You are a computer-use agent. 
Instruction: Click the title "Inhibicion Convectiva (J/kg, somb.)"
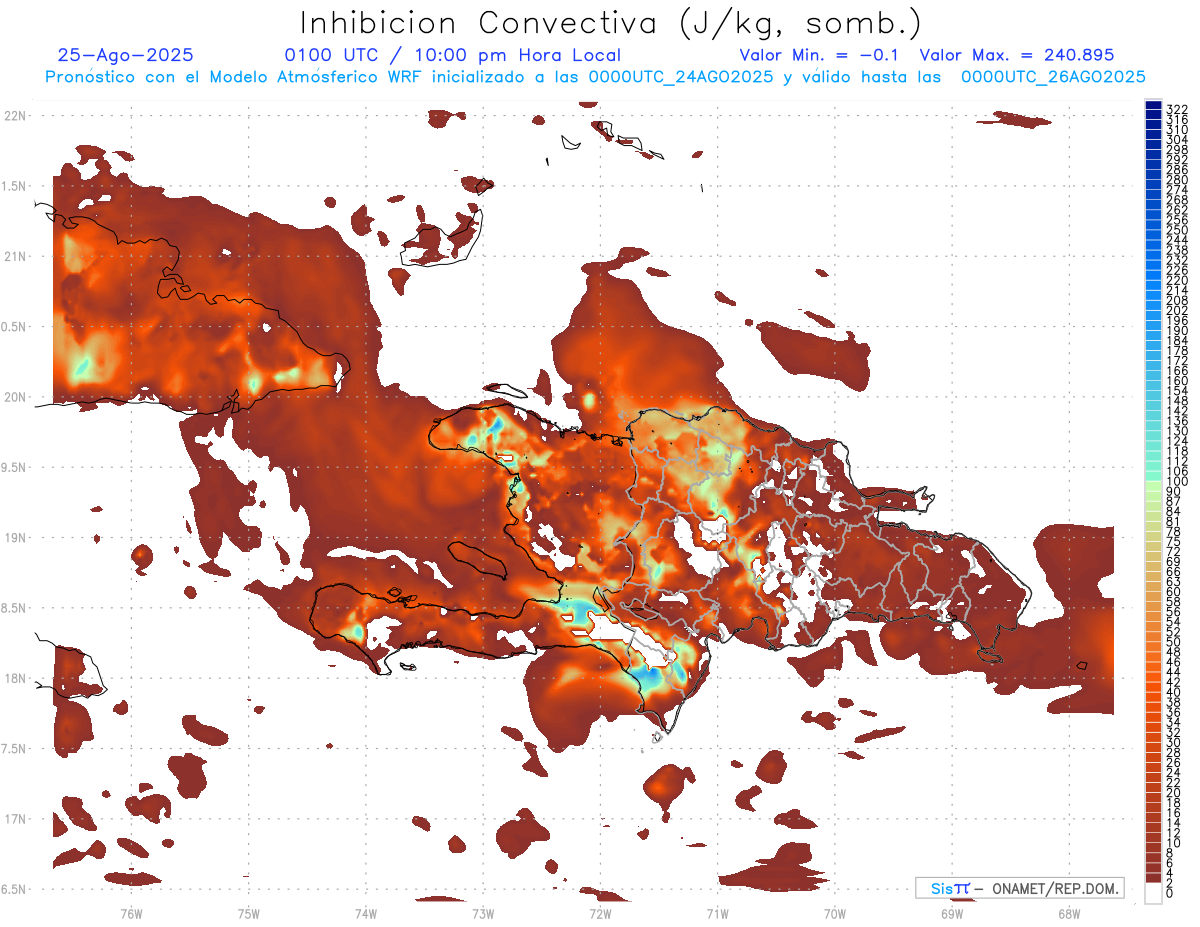point(610,23)
